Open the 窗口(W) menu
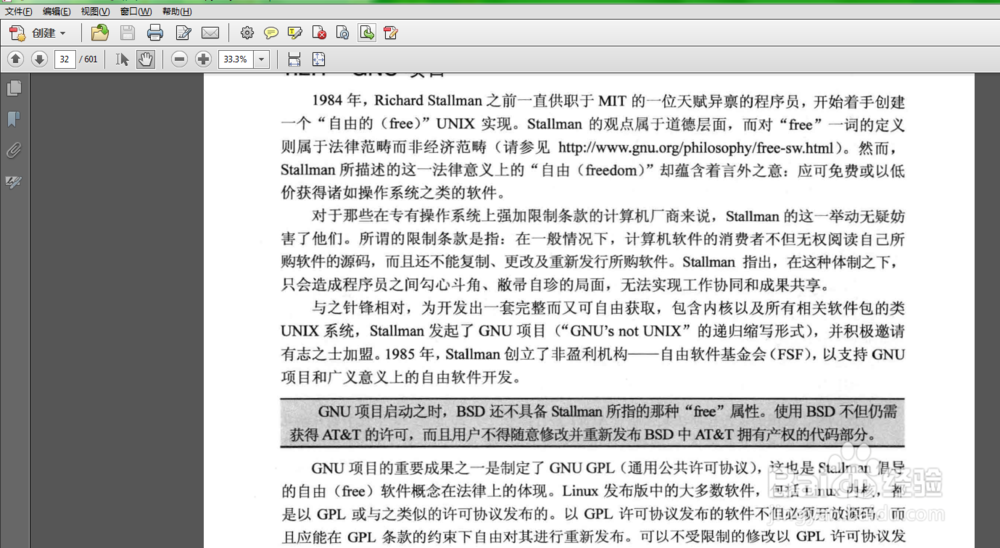 [136, 11]
